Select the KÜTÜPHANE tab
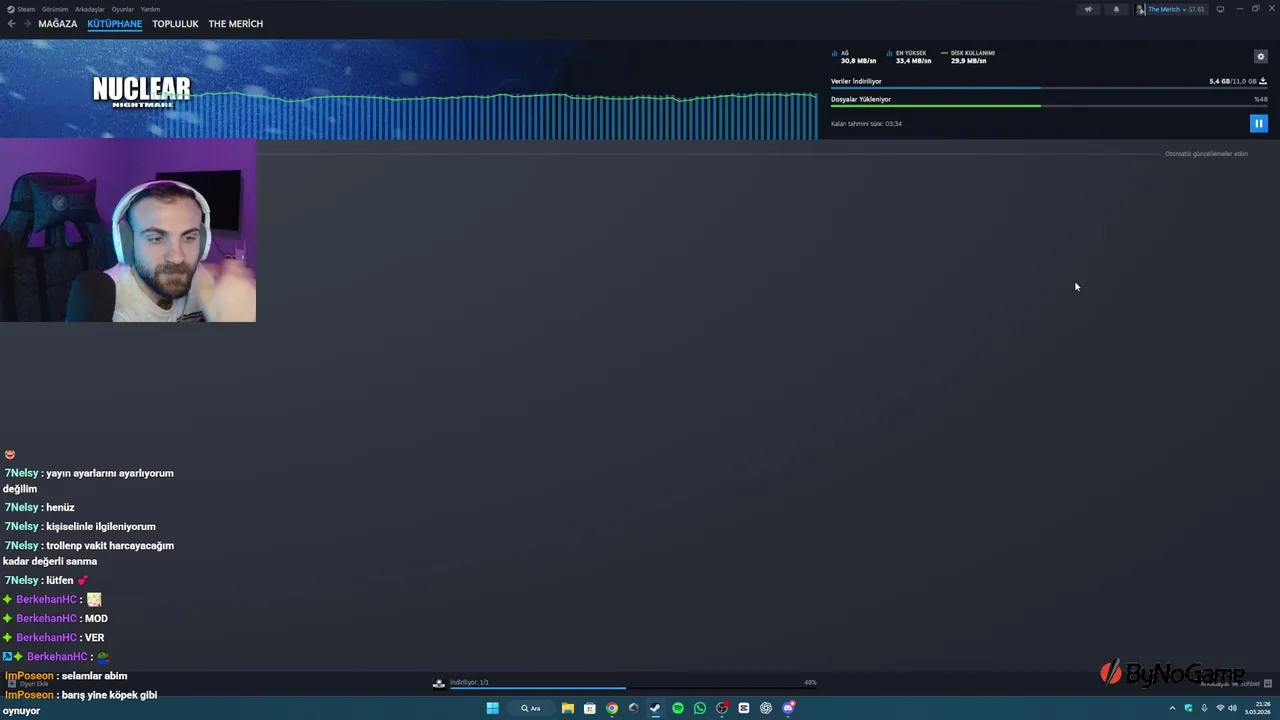 [x=115, y=24]
